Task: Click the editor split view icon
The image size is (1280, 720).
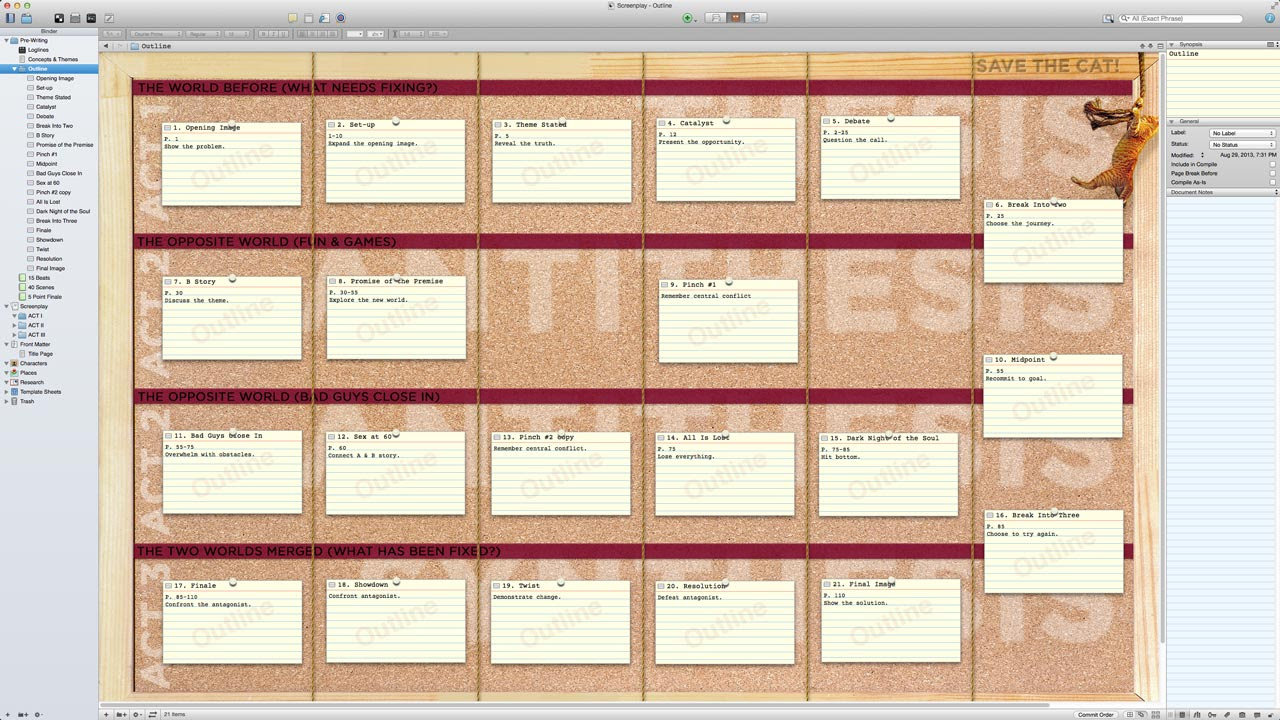Action: tap(1162, 46)
